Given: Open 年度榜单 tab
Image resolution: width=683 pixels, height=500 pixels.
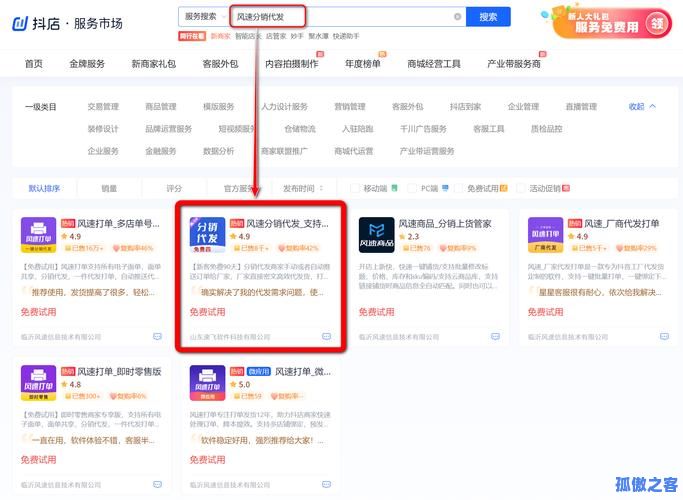Looking at the screenshot, I should coord(363,64).
